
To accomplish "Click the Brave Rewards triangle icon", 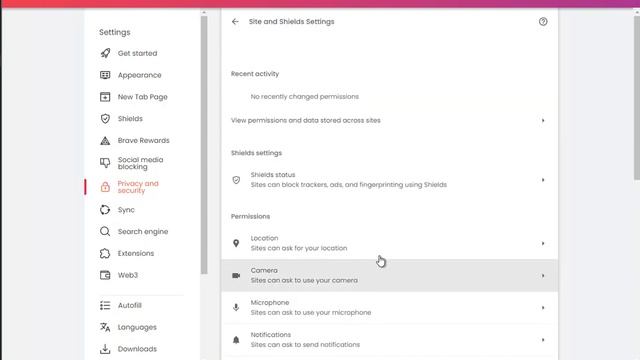I will 105,140.
